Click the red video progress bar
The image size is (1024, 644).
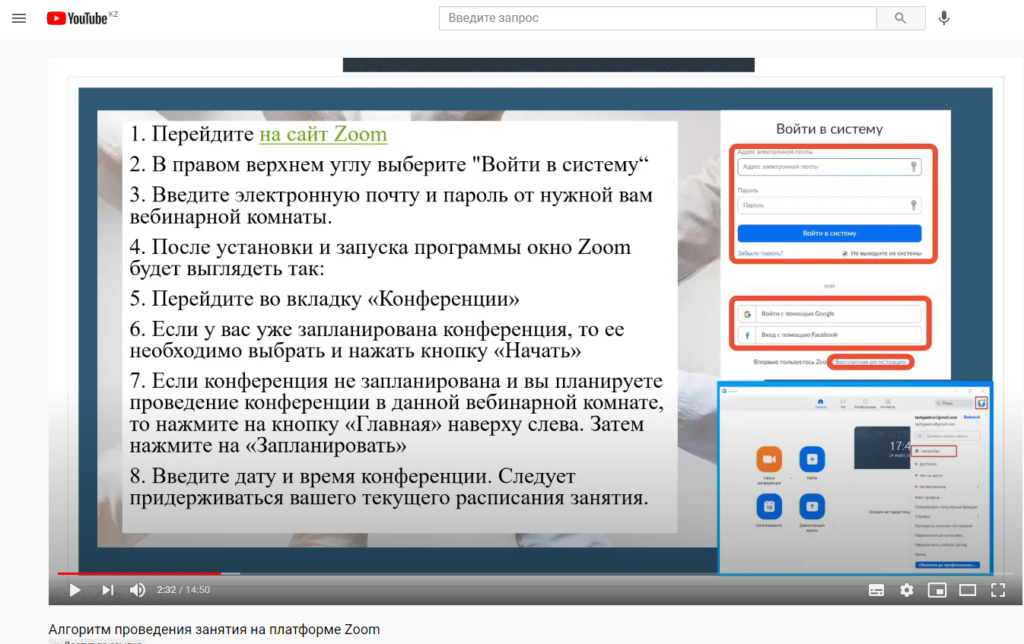pos(138,574)
